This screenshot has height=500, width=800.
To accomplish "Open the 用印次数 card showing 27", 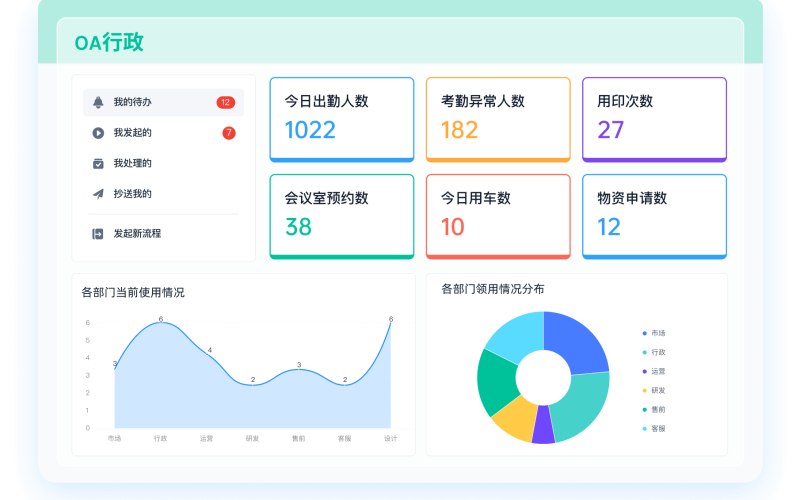I will [654, 119].
